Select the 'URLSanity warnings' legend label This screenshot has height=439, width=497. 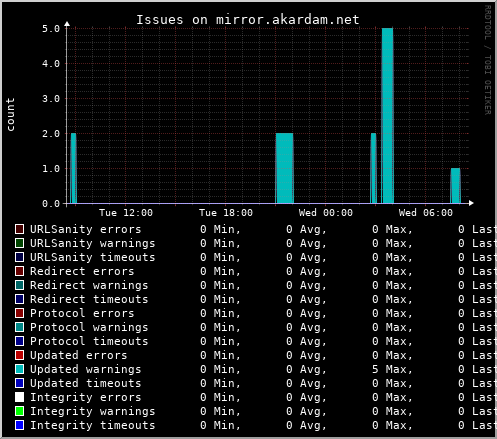pyautogui.click(x=93, y=243)
